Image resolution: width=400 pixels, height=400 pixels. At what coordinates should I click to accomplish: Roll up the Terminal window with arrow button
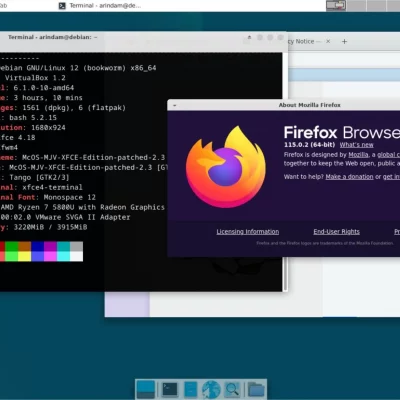pyautogui.click(x=249, y=37)
